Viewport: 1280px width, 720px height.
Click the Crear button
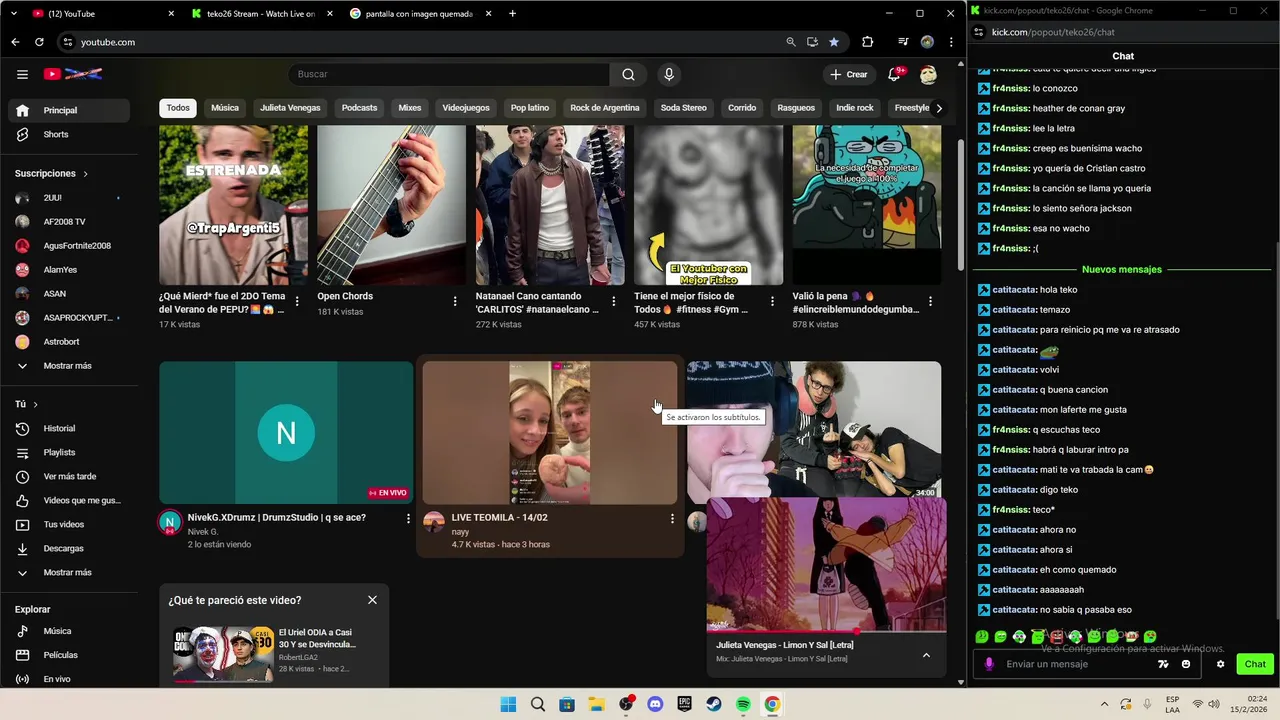click(848, 74)
